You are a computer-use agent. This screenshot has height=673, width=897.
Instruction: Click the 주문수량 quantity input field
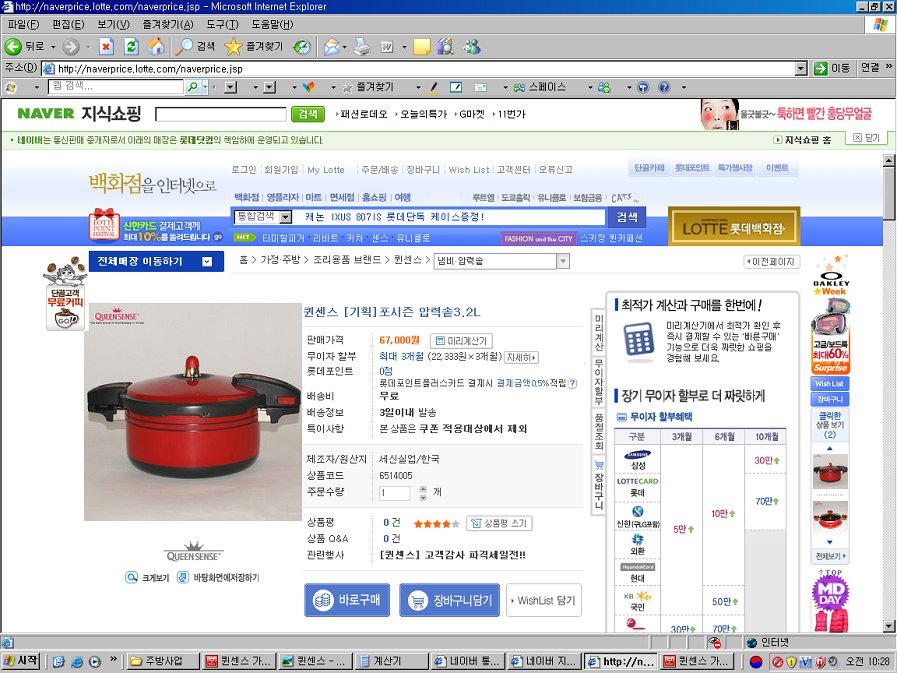[x=395, y=493]
